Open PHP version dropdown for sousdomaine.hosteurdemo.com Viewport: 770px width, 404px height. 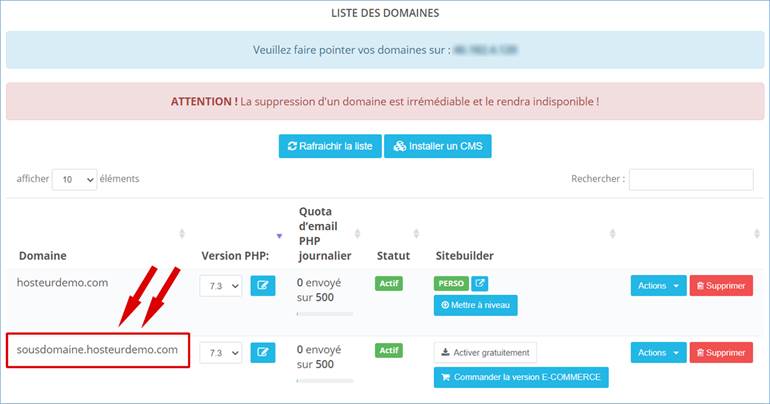point(221,352)
